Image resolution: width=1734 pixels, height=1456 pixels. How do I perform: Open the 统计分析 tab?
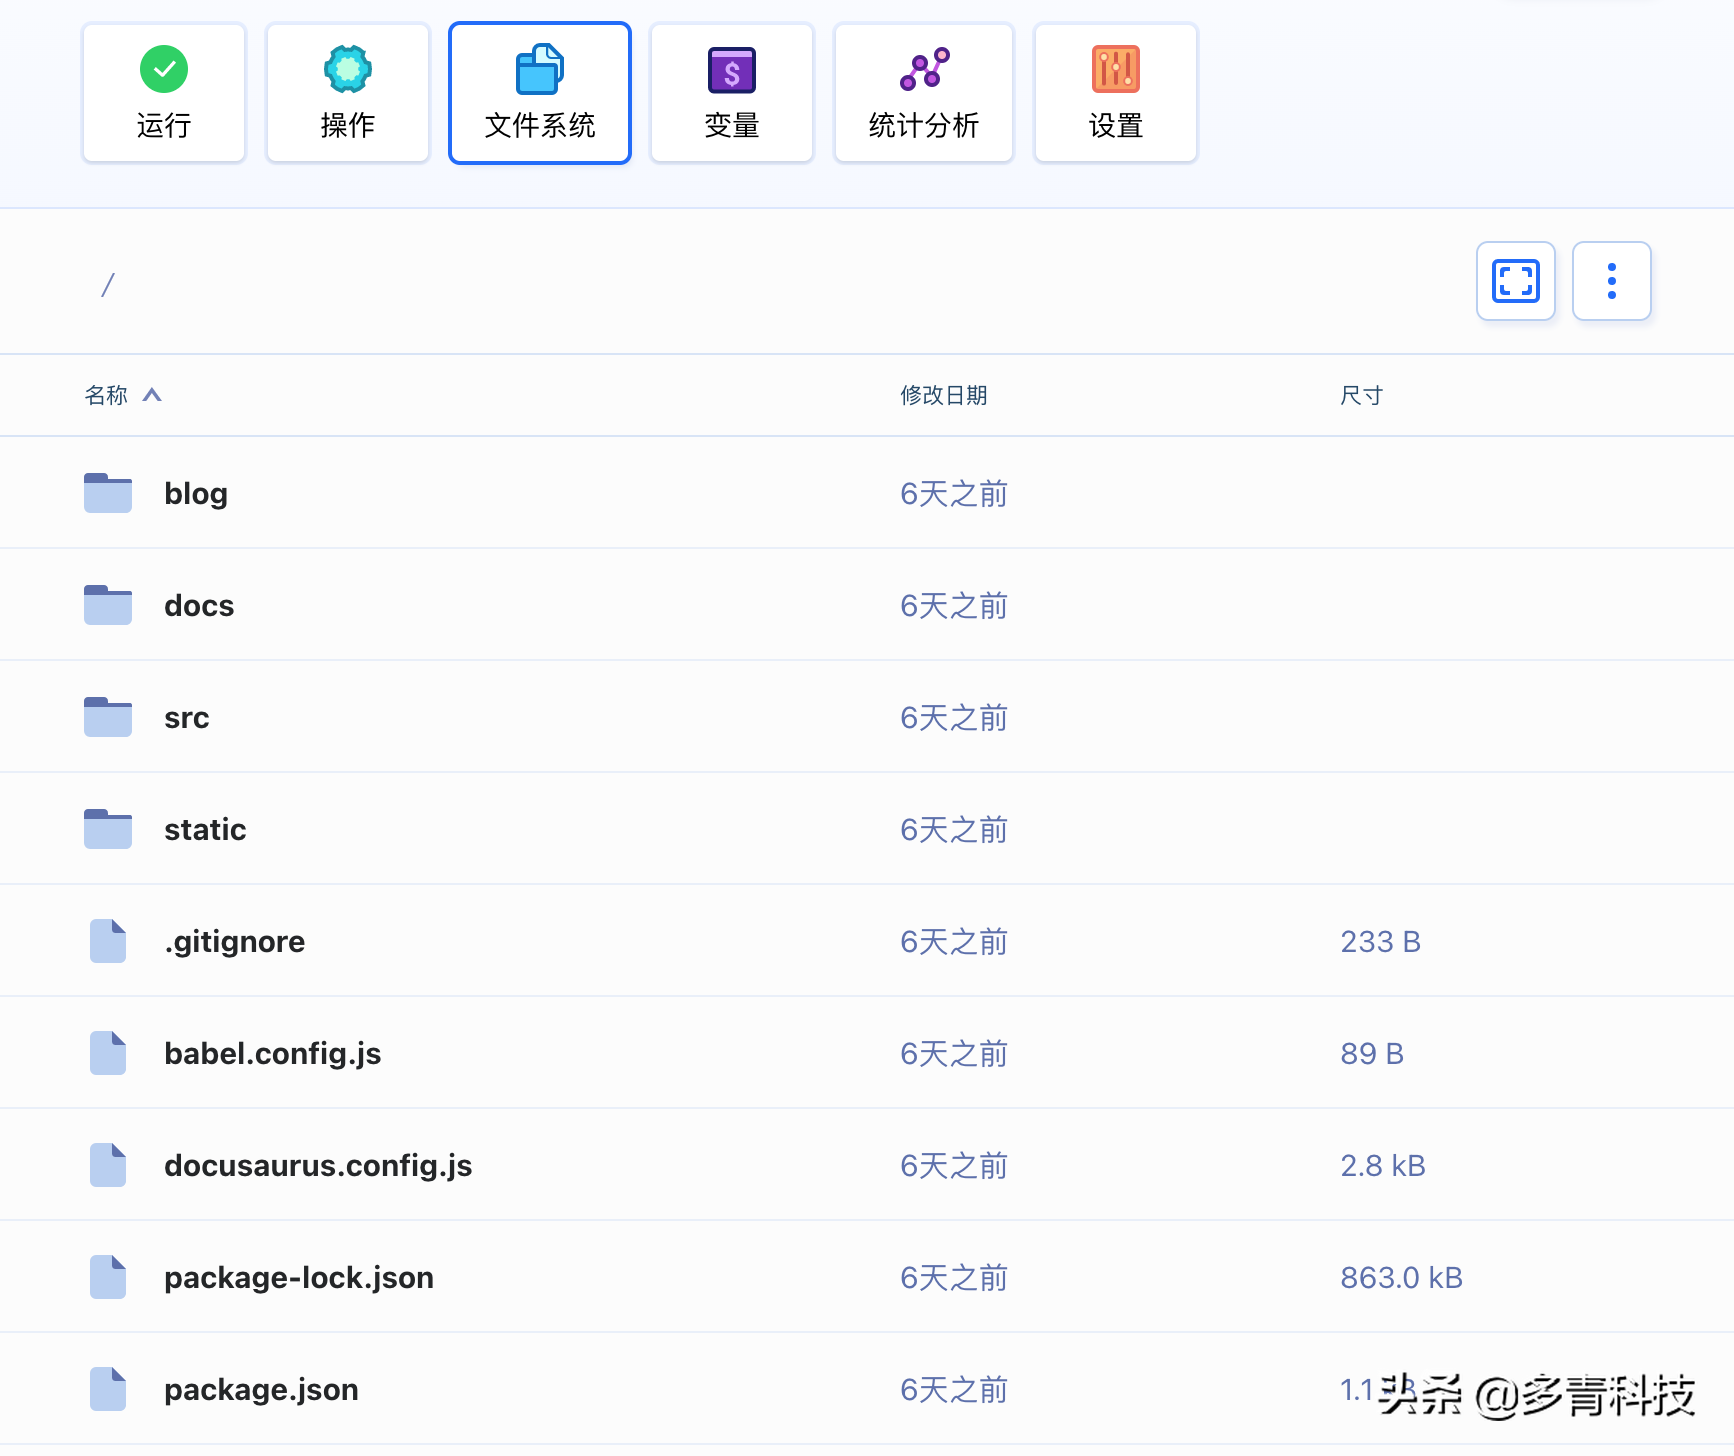[924, 93]
